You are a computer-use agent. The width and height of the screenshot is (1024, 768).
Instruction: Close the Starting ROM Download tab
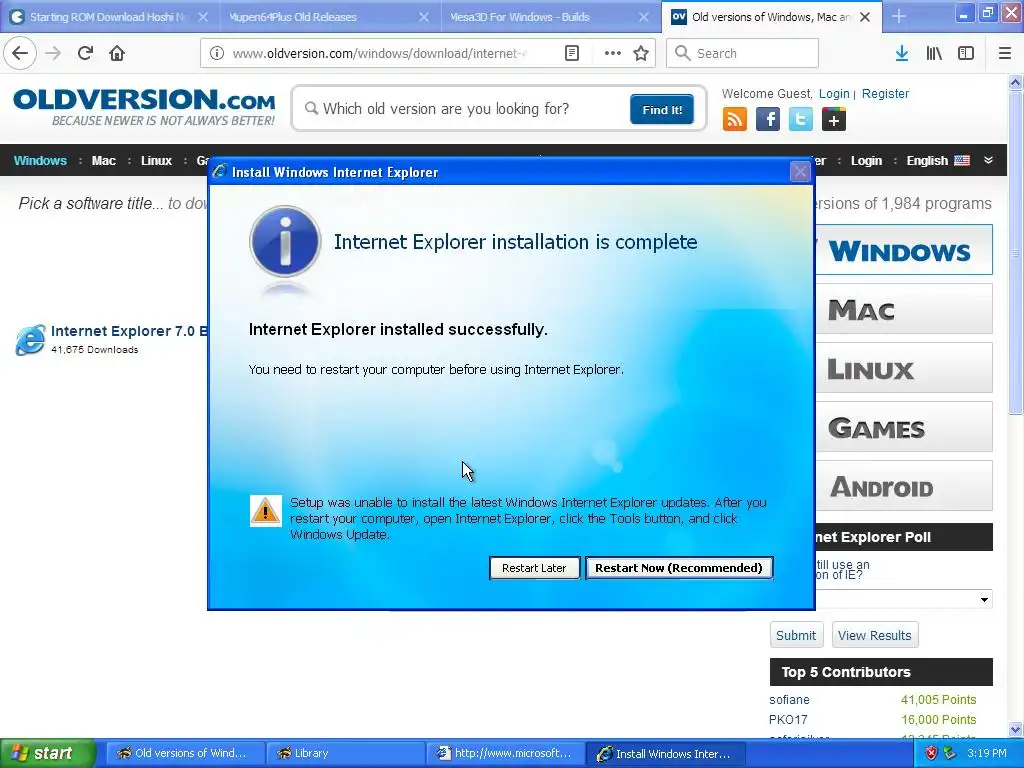203,17
